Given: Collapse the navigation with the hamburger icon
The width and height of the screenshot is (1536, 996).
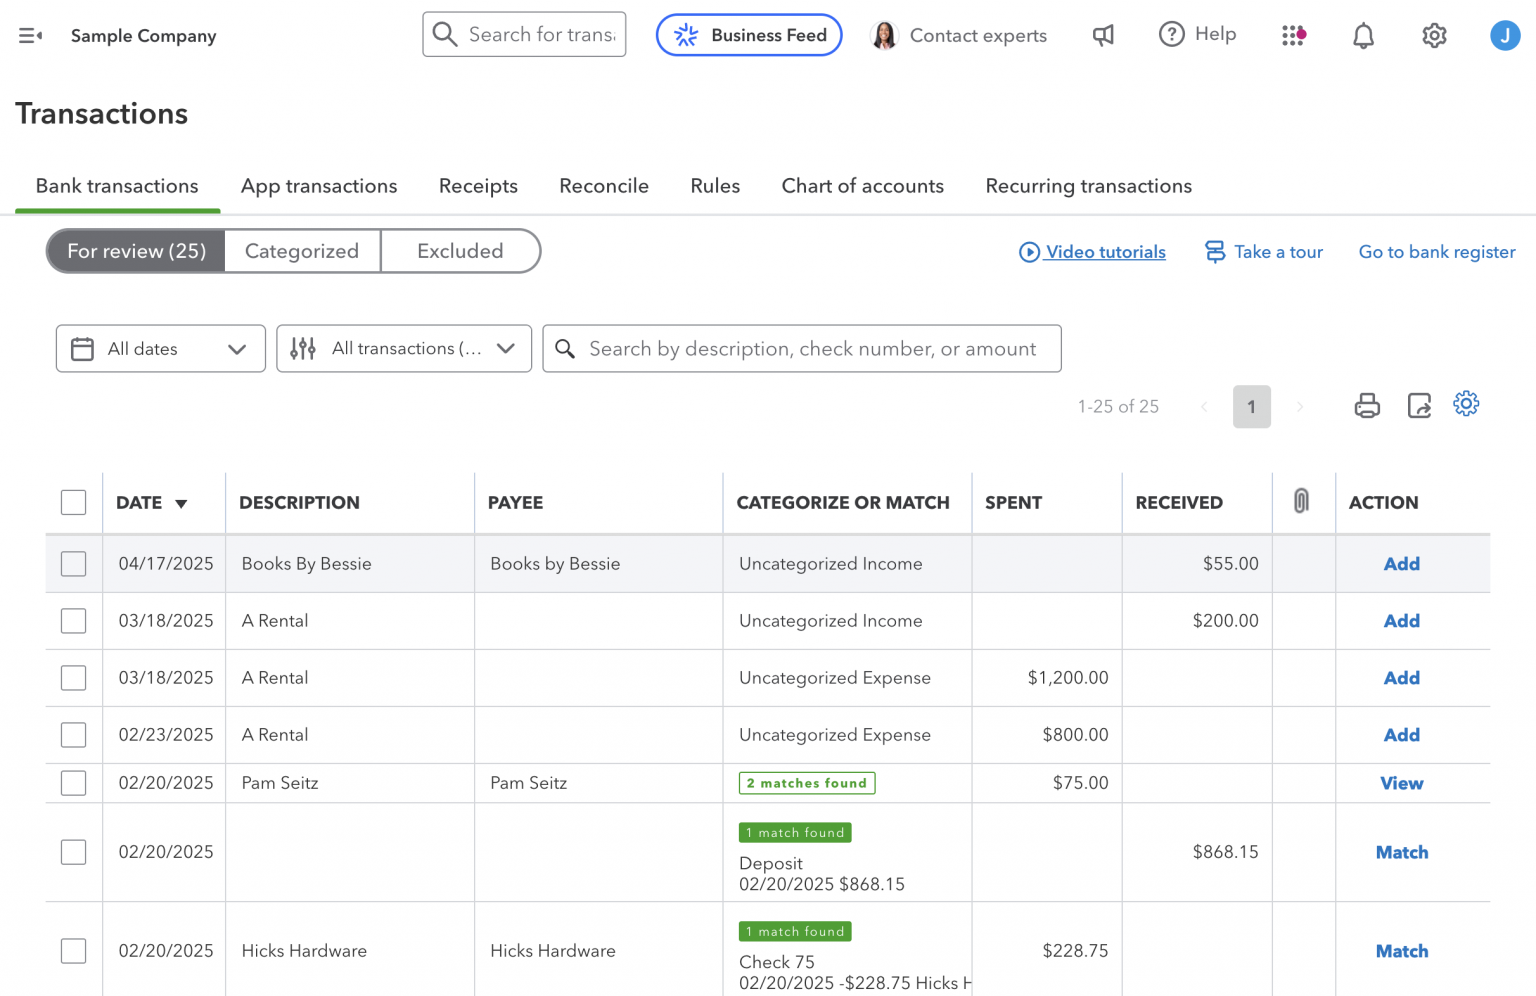Looking at the screenshot, I should 30,35.
